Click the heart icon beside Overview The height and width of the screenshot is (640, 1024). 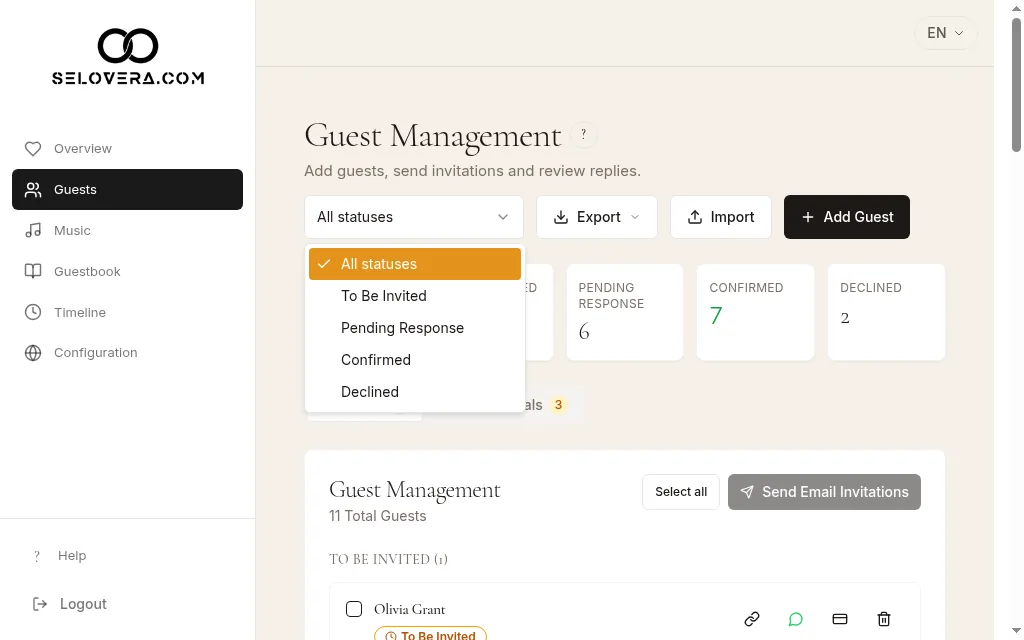point(33,149)
